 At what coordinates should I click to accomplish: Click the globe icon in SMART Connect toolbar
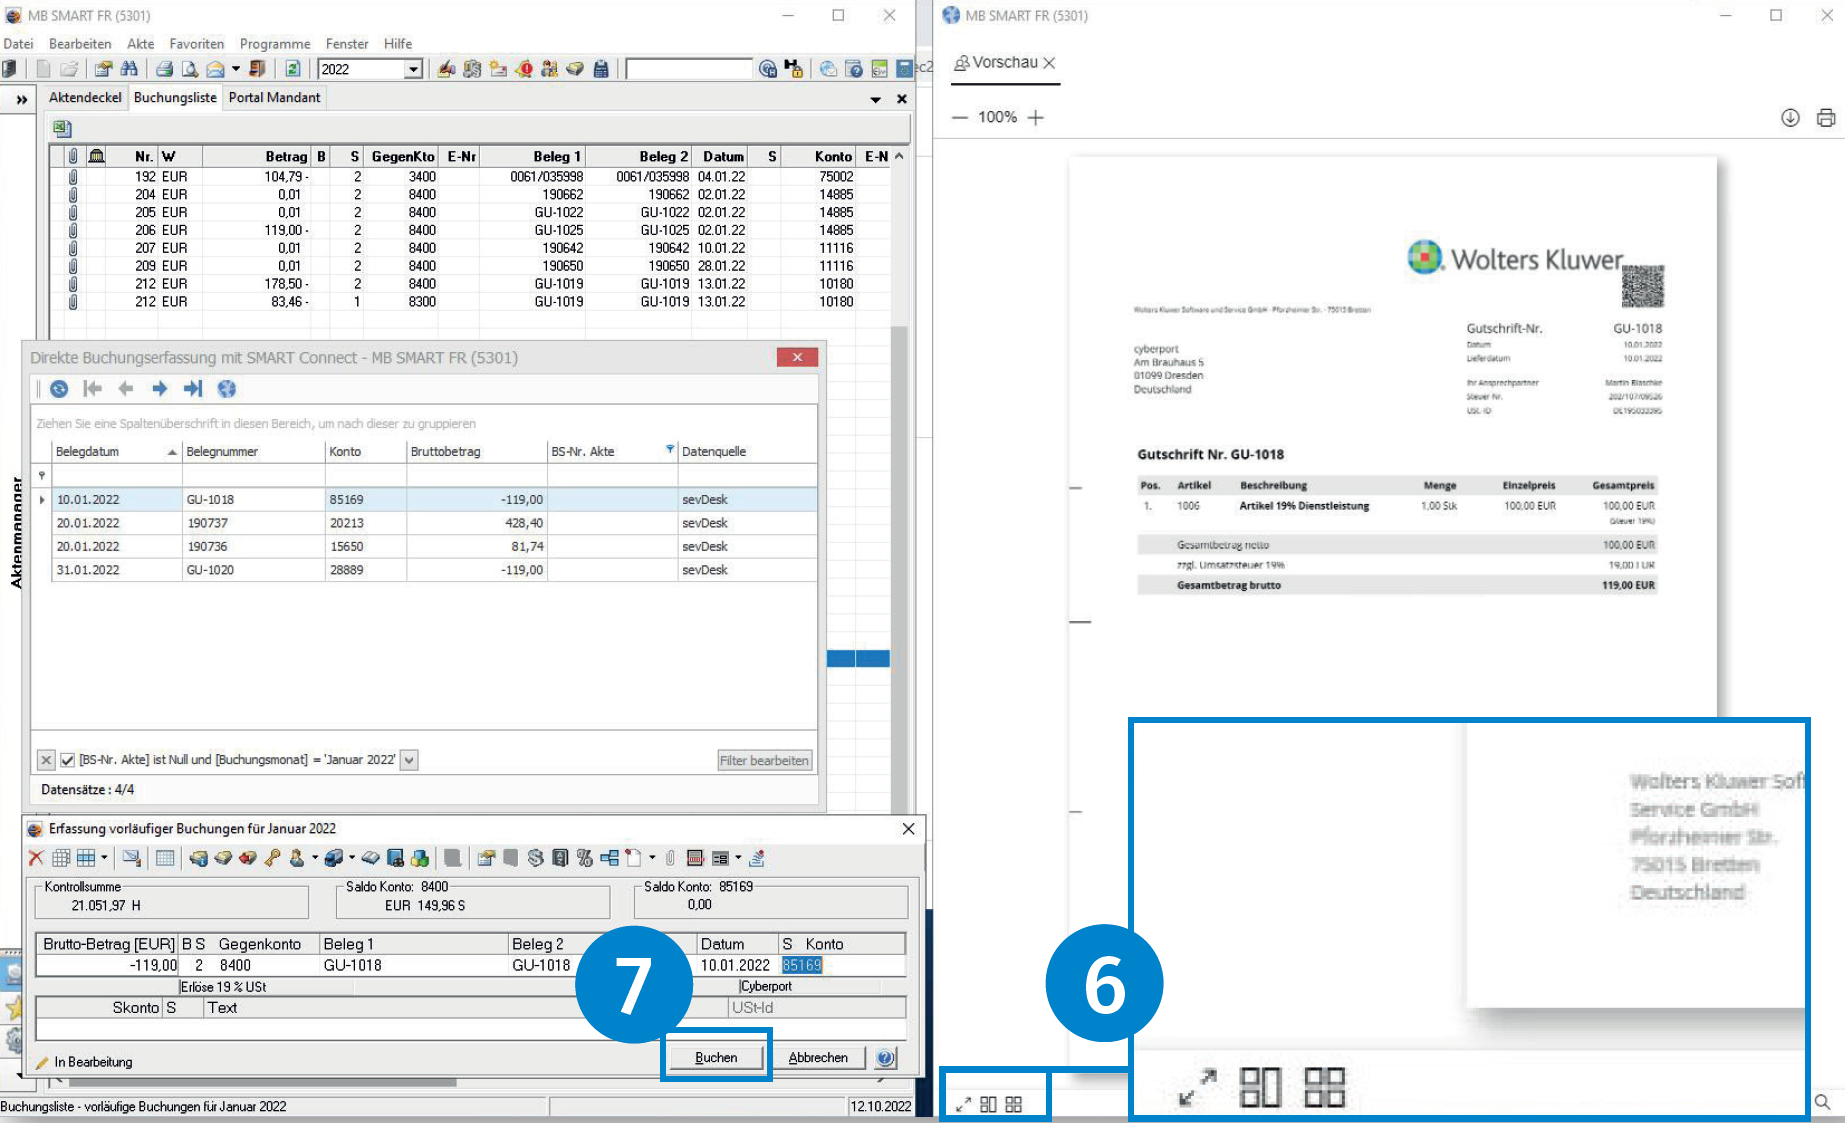[x=227, y=389]
